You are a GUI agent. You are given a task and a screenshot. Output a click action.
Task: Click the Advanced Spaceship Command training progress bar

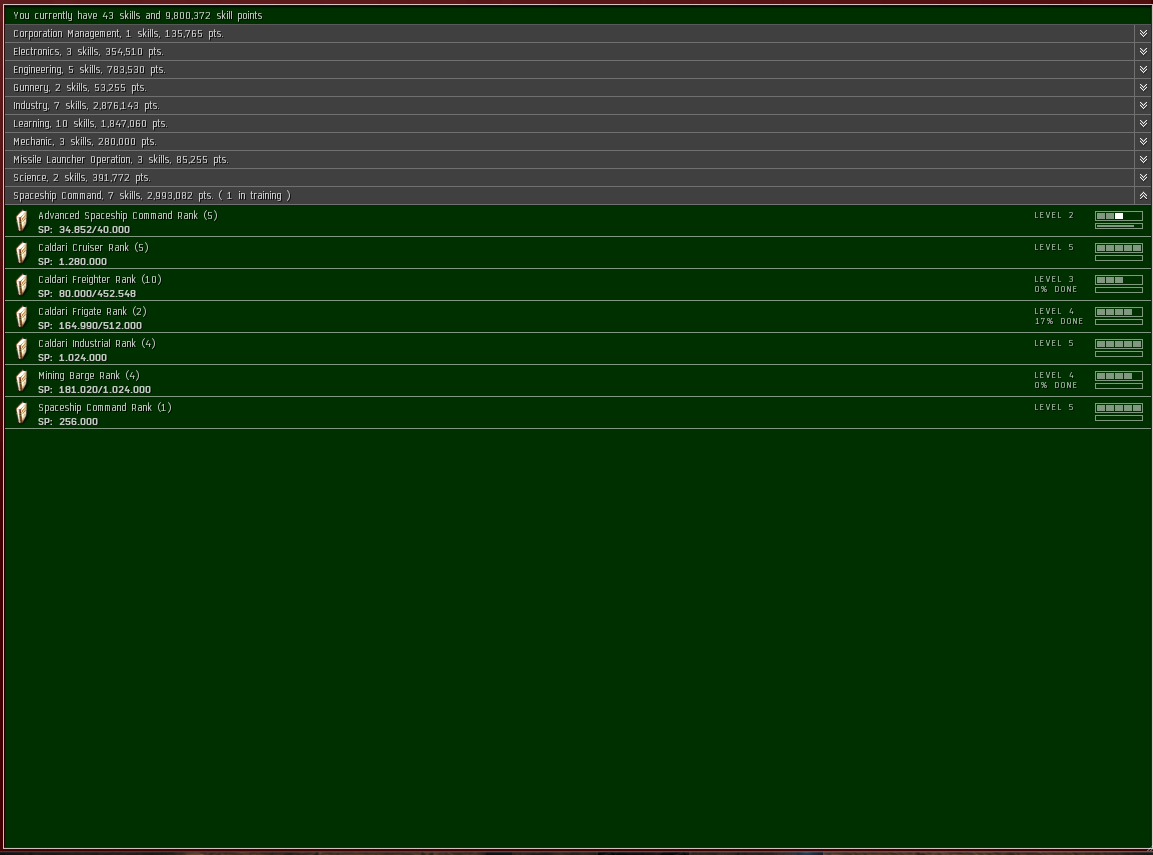[x=1118, y=226]
